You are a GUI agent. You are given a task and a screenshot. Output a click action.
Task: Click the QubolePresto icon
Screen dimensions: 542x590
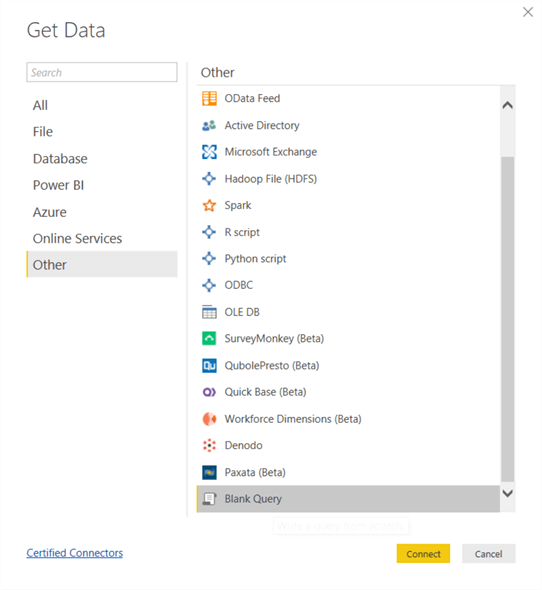(209, 365)
